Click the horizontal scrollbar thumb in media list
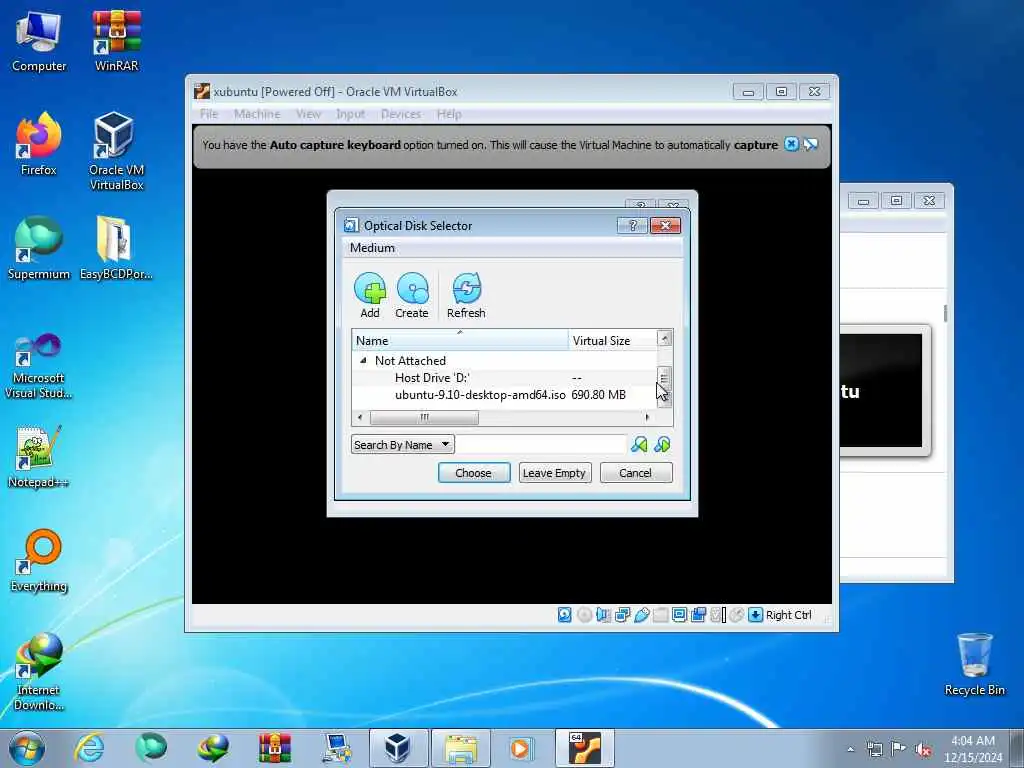The image size is (1024, 768). [424, 417]
